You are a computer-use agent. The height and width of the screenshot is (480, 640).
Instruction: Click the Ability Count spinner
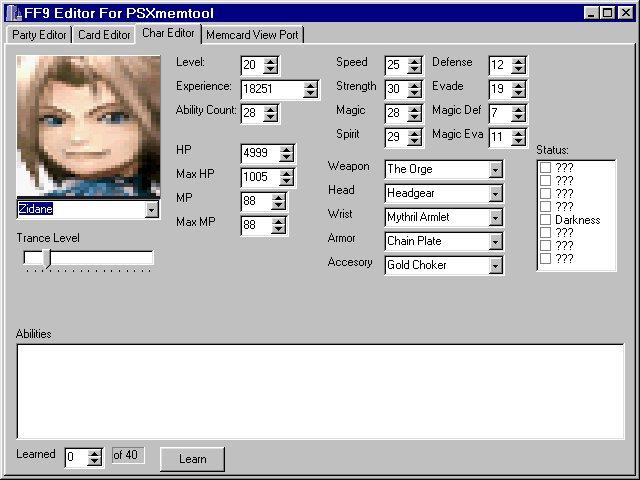click(x=271, y=113)
